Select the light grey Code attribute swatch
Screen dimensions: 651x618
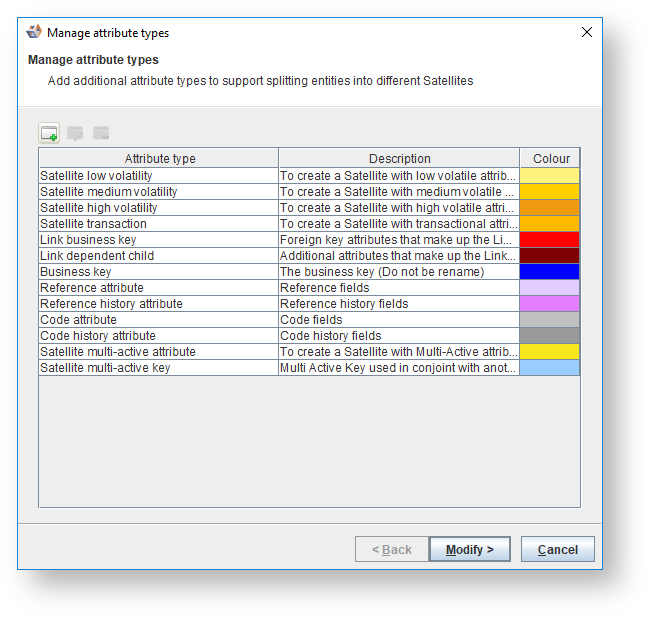click(549, 320)
